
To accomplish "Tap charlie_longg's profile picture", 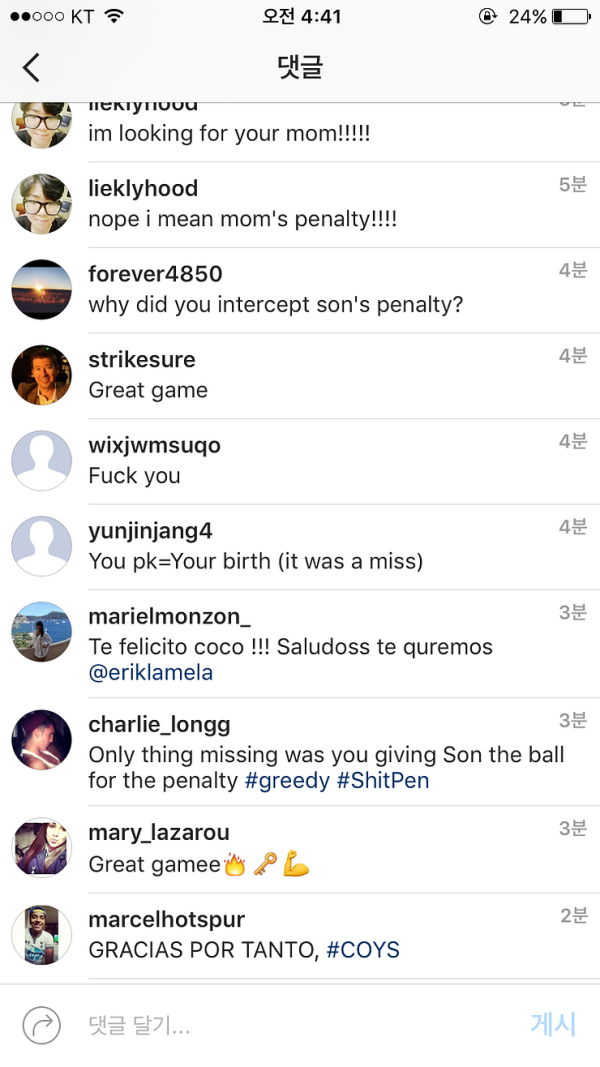I will tap(42, 740).
